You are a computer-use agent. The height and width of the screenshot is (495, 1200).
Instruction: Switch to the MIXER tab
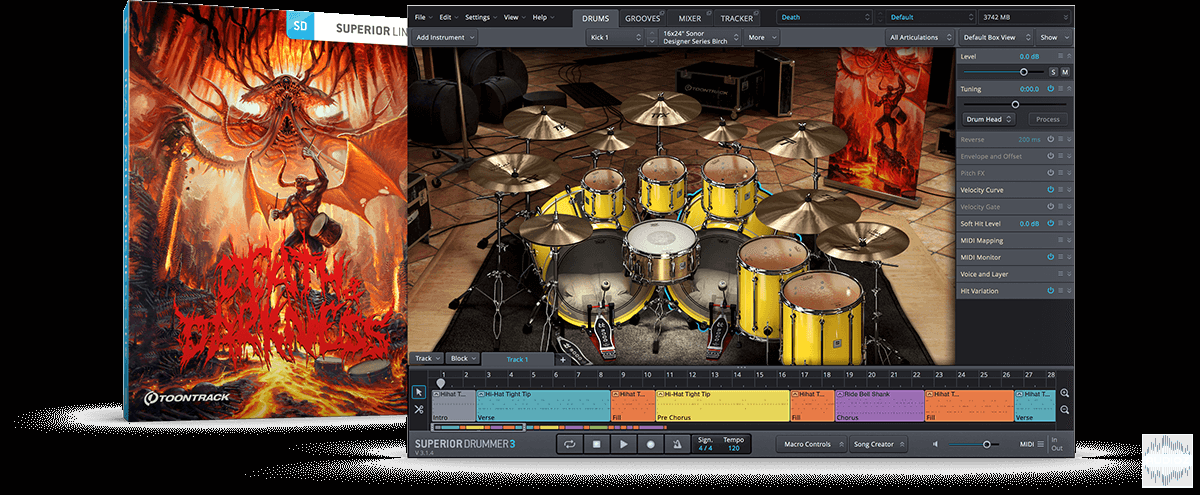[x=689, y=18]
